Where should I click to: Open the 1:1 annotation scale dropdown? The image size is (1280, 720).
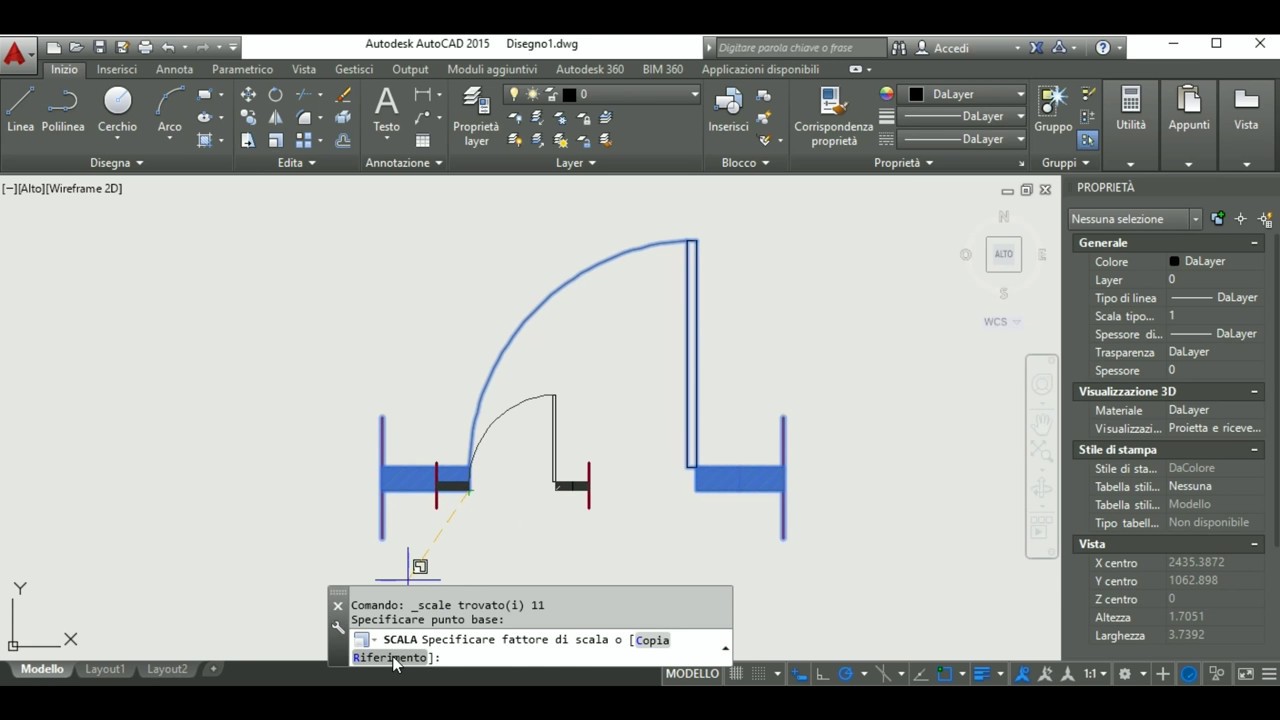[x=1095, y=674]
